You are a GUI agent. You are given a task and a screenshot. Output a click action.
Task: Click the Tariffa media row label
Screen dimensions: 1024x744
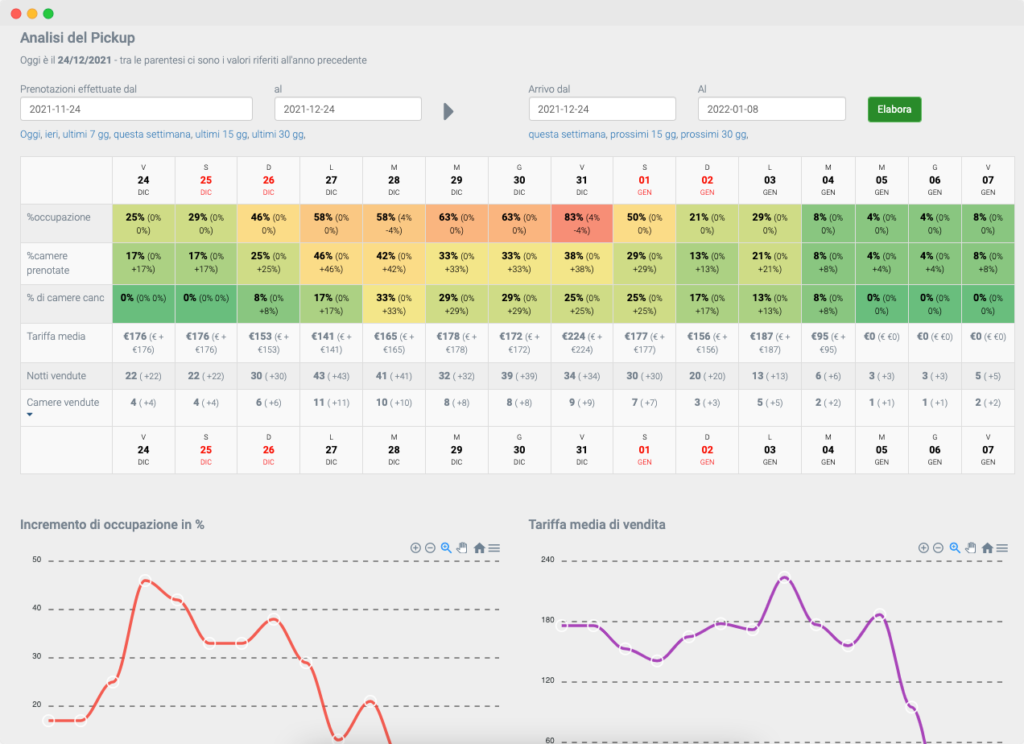(56, 336)
